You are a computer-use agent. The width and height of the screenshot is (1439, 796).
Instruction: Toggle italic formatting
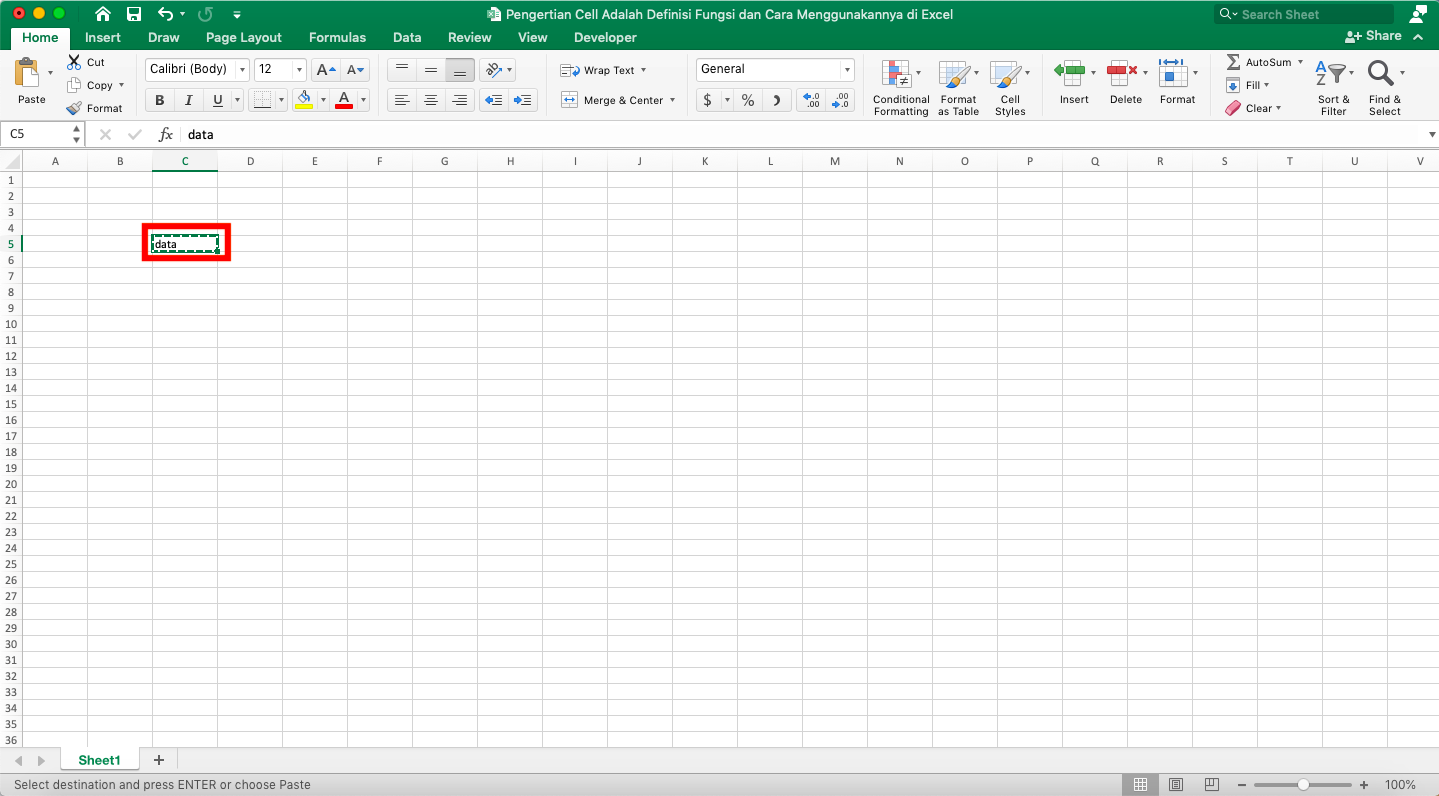click(188, 100)
